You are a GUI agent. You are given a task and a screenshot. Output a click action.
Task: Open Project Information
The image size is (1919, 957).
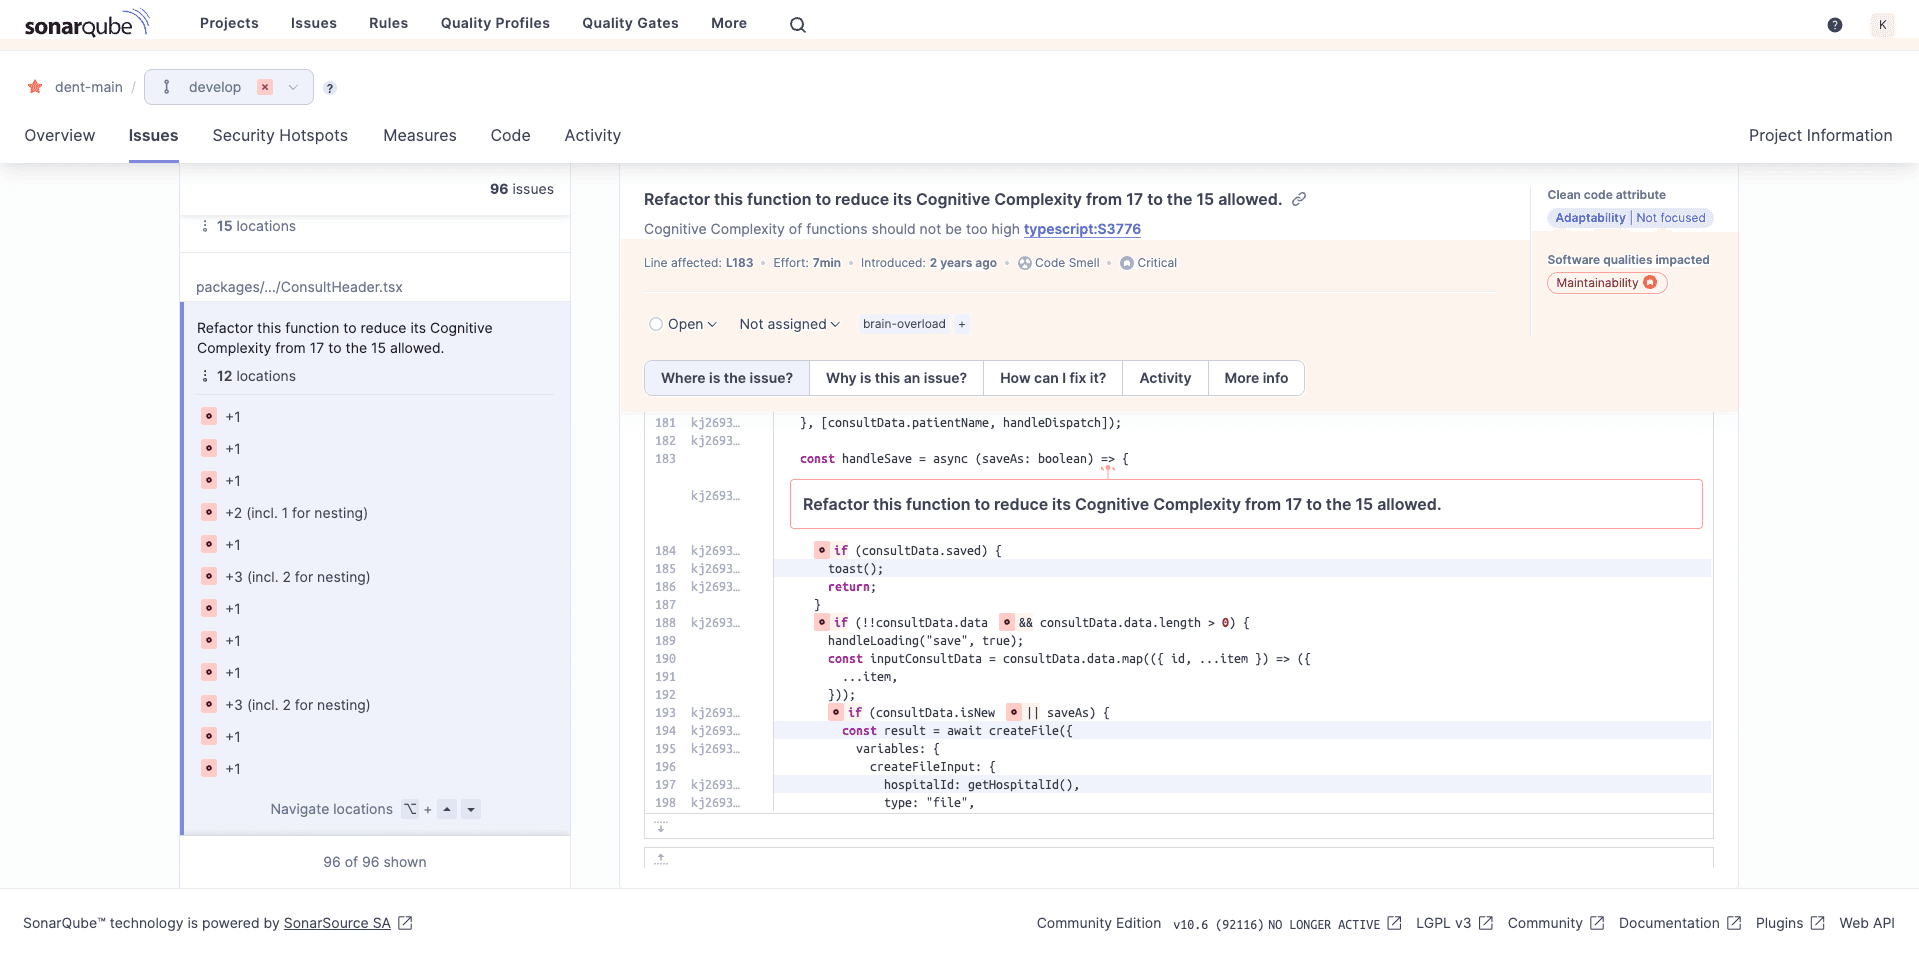pyautogui.click(x=1820, y=135)
